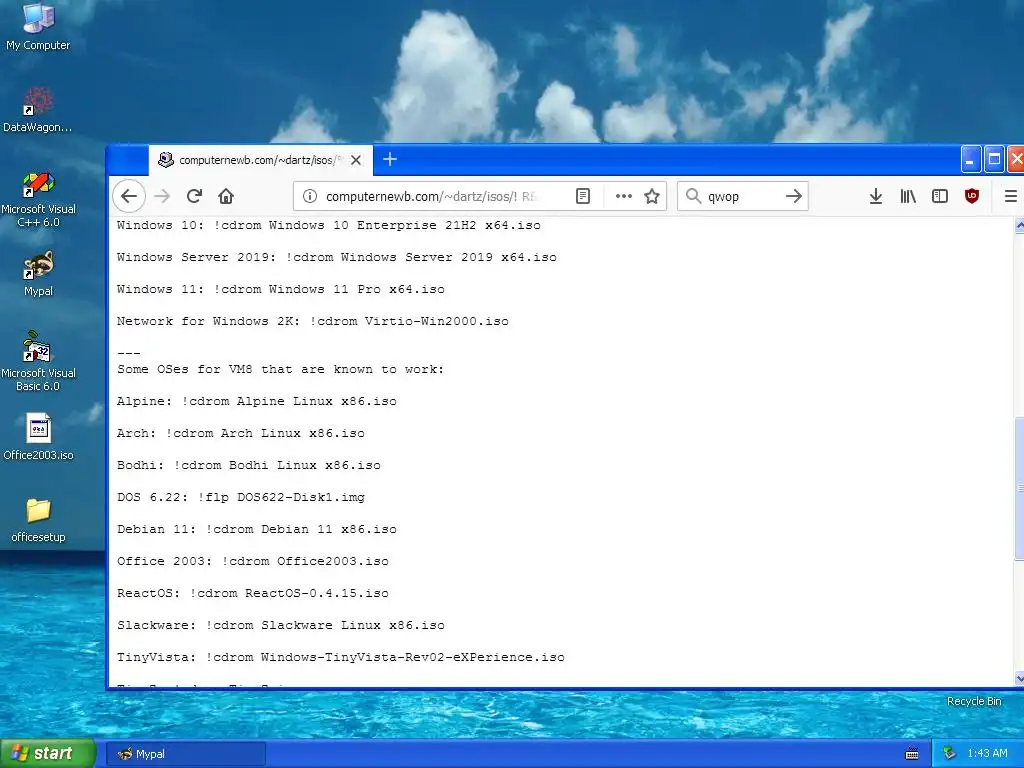
Task: Bookmark this page with the star
Action: 652,196
